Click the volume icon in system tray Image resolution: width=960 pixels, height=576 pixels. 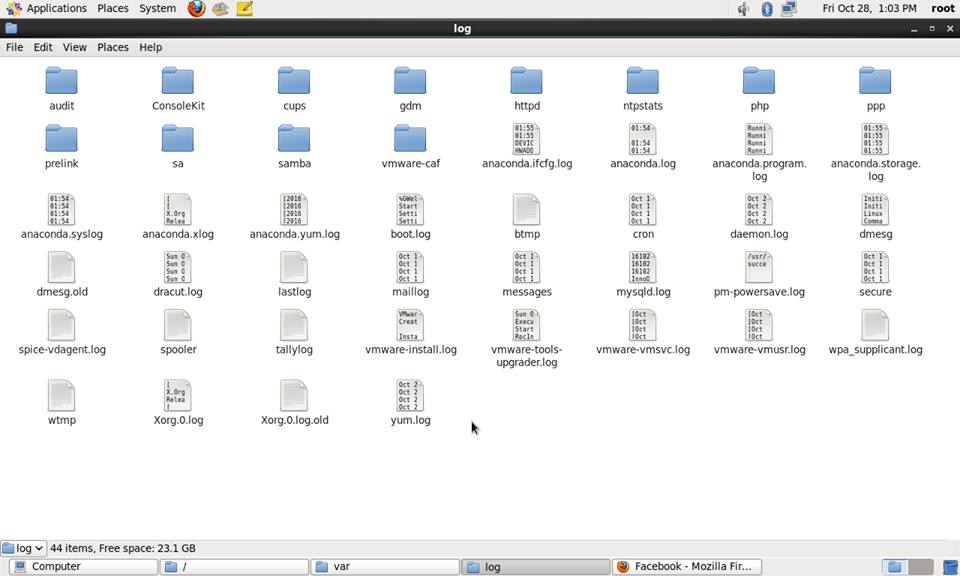coord(743,9)
